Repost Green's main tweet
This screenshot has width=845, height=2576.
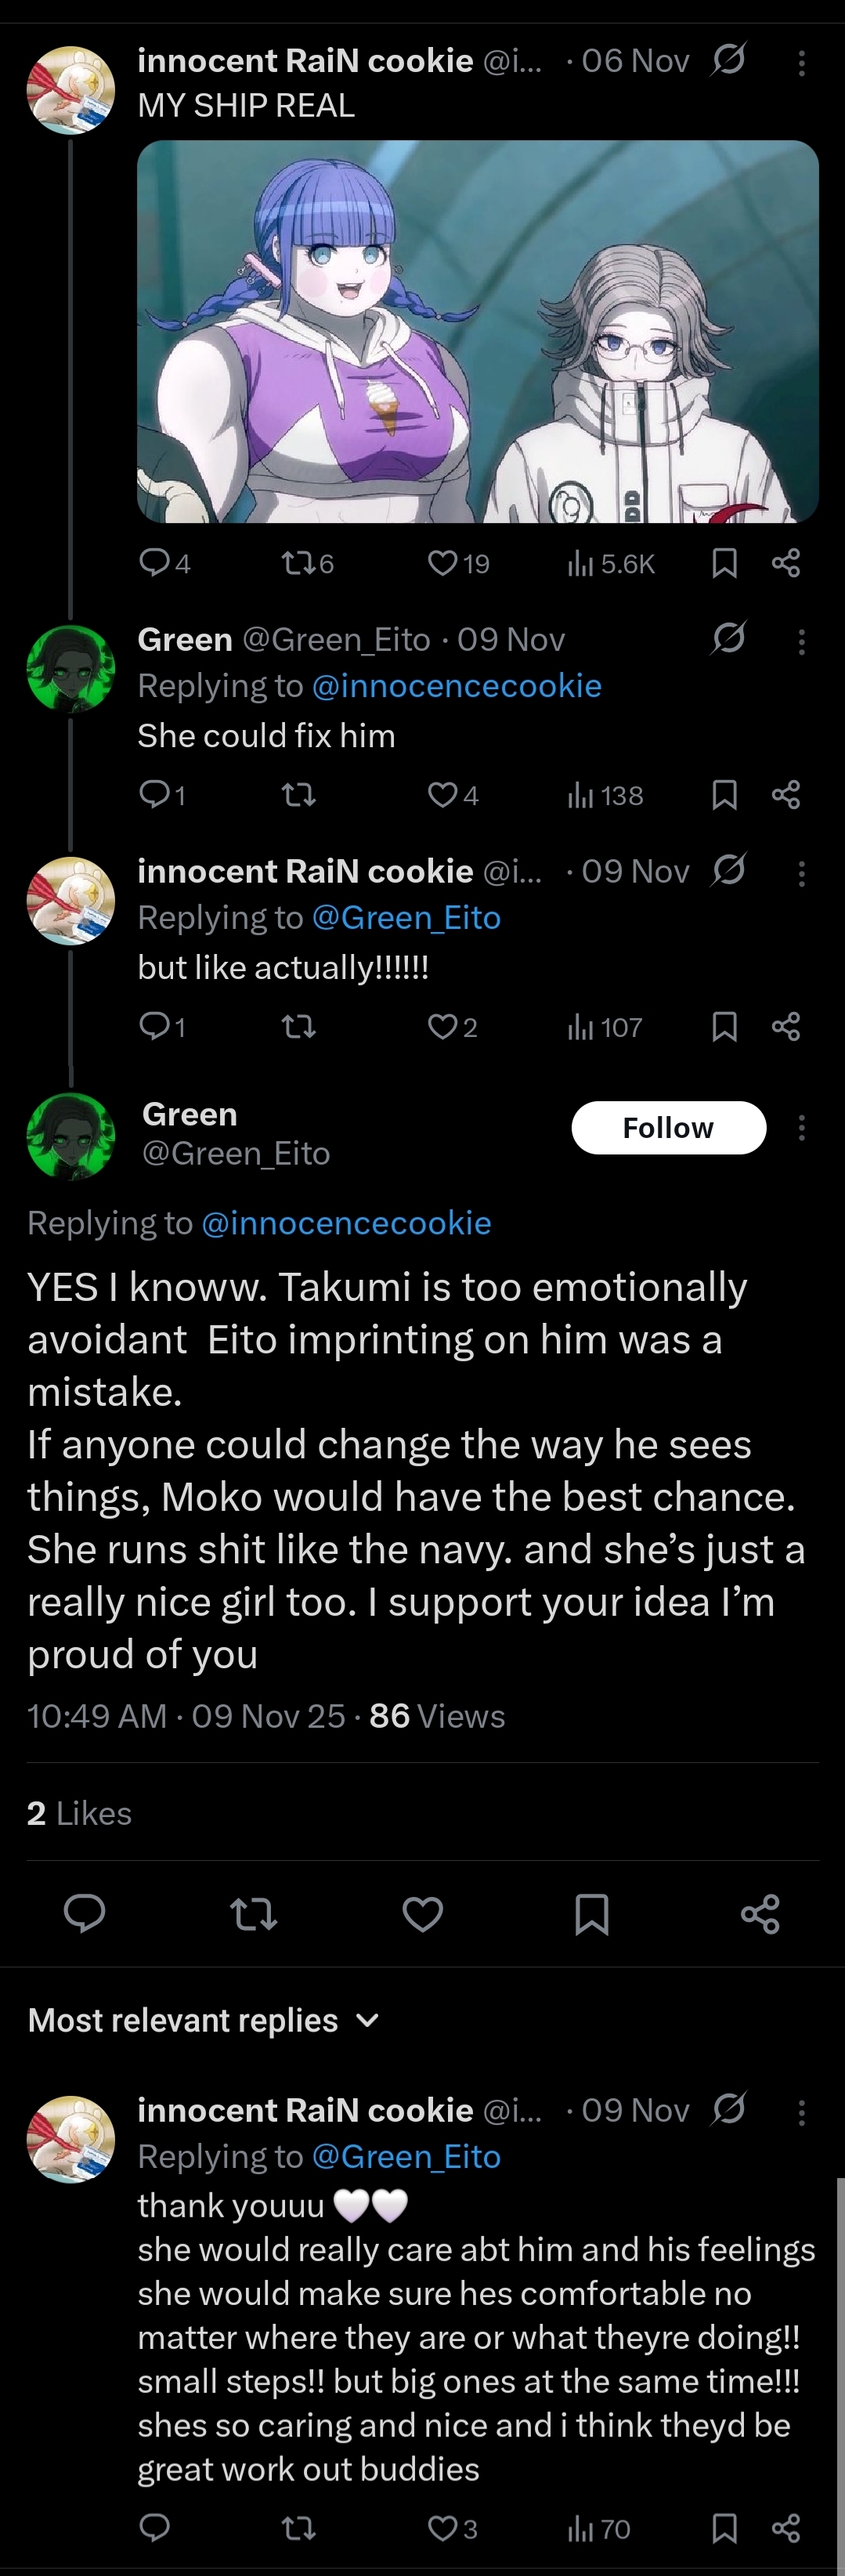pos(253,1913)
